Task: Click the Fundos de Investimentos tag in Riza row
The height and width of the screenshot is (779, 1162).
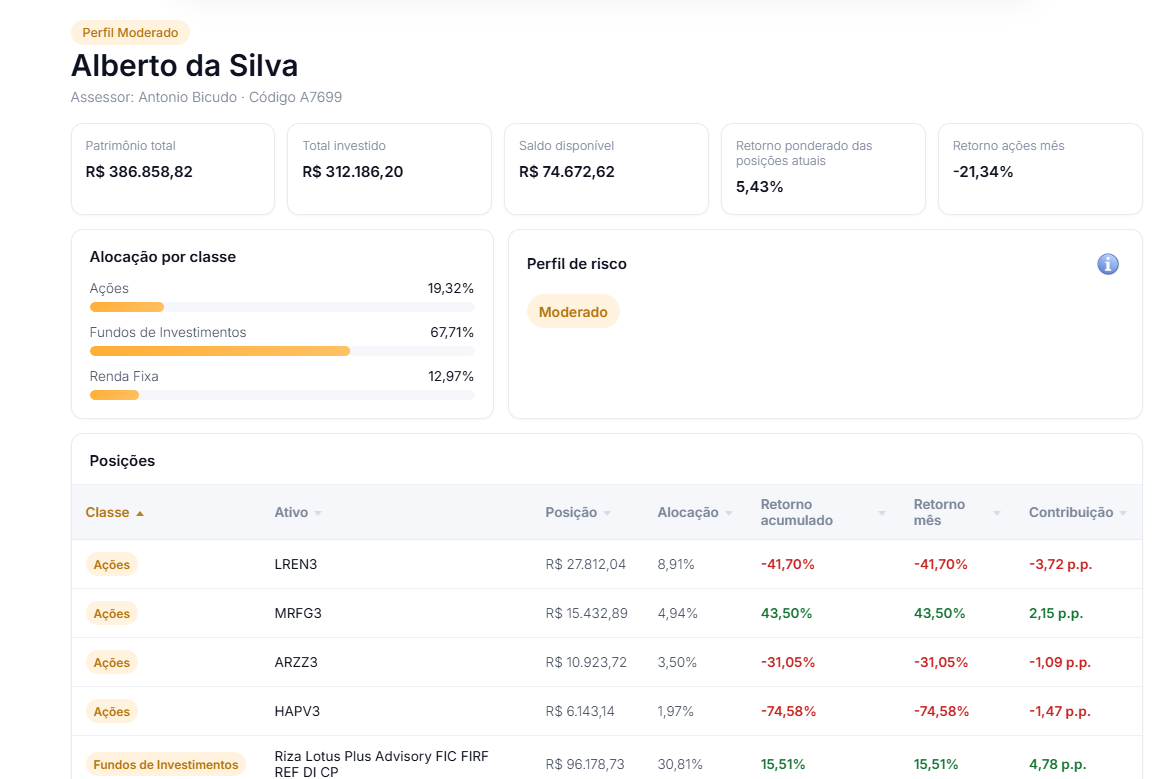Action: click(x=166, y=764)
